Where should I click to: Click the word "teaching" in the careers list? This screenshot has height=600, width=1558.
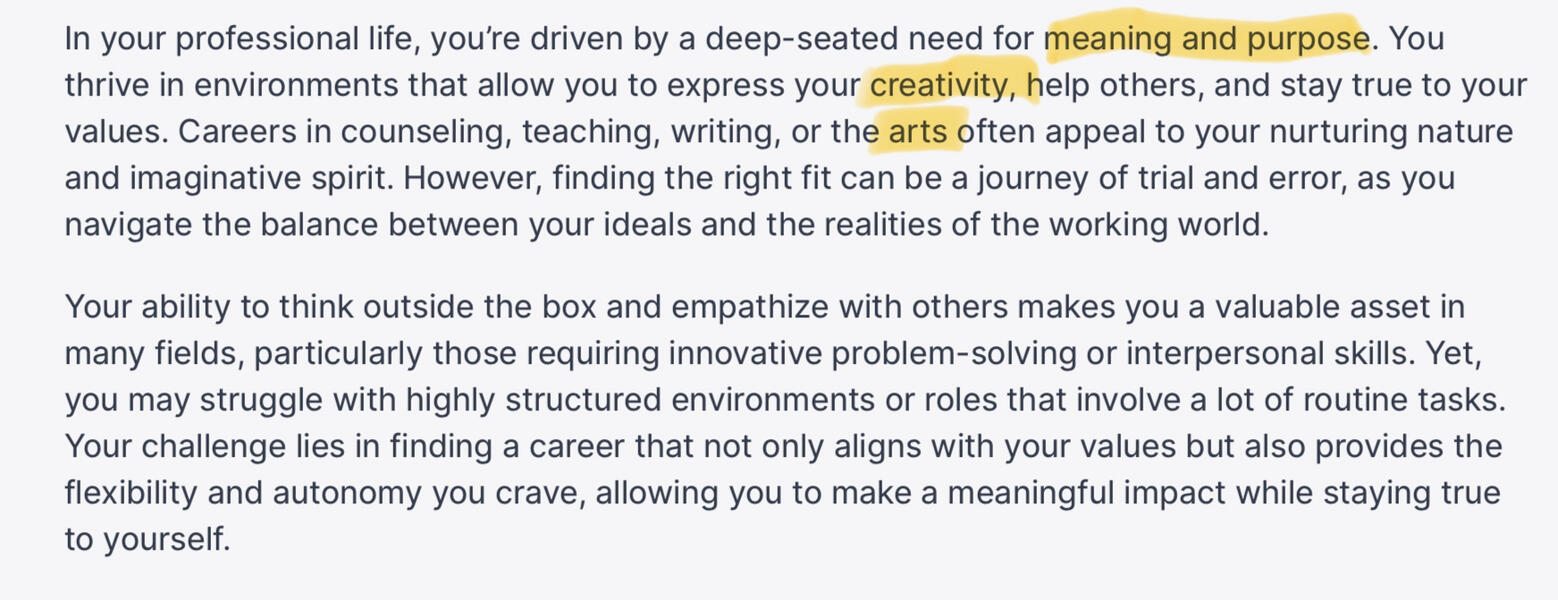[x=587, y=132]
